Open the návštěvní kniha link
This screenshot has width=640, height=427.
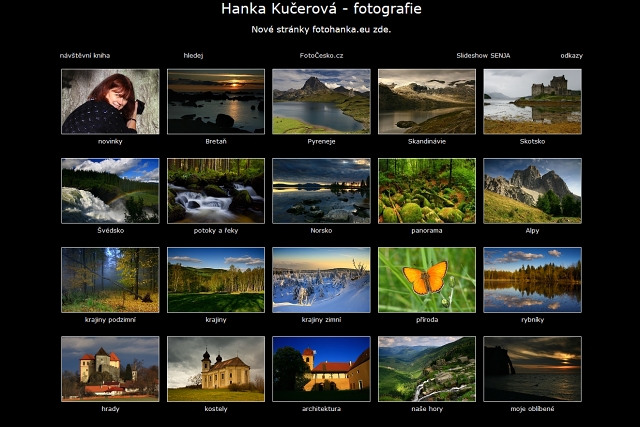tap(85, 56)
